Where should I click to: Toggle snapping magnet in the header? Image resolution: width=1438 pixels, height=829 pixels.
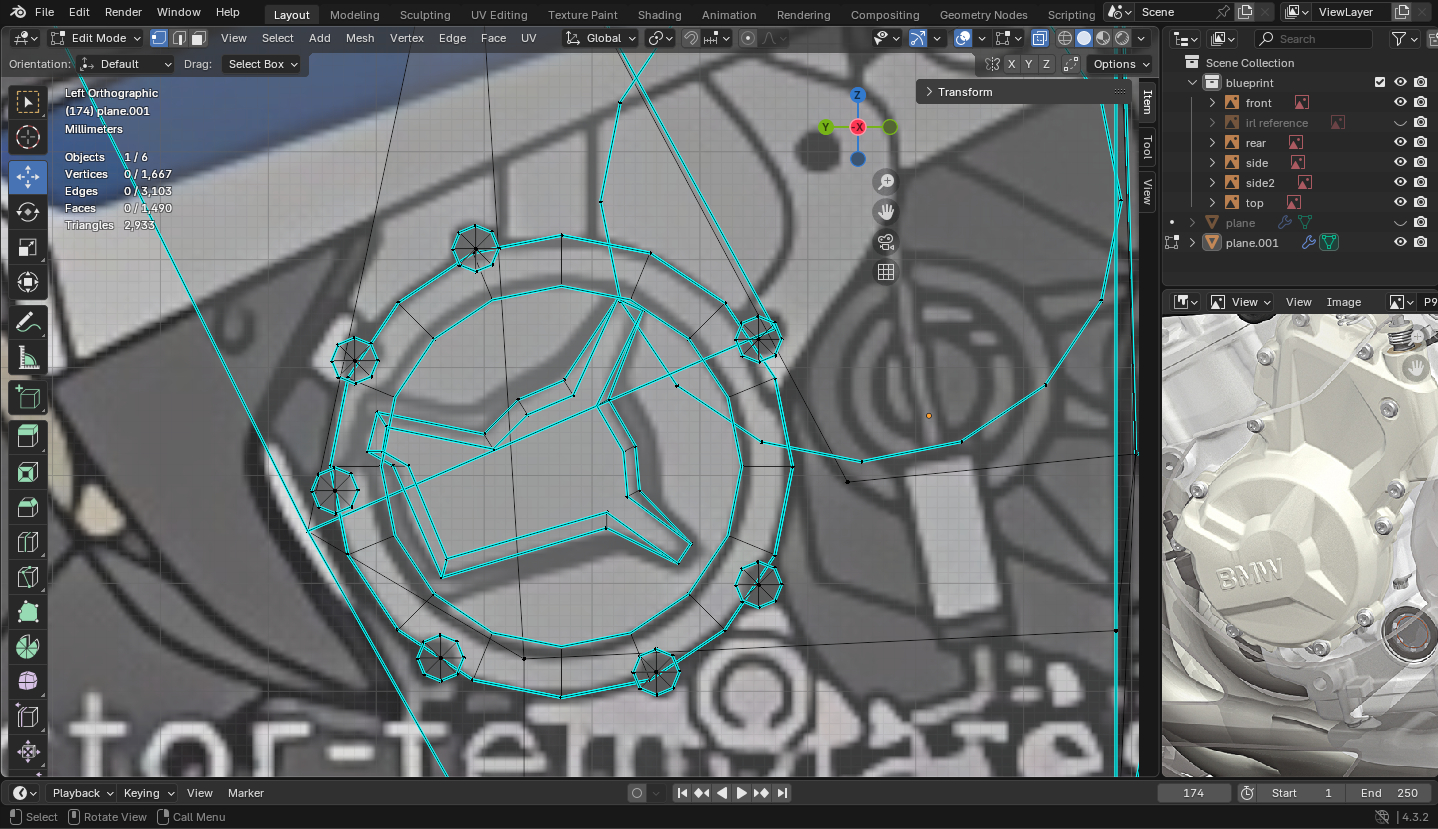pos(691,38)
